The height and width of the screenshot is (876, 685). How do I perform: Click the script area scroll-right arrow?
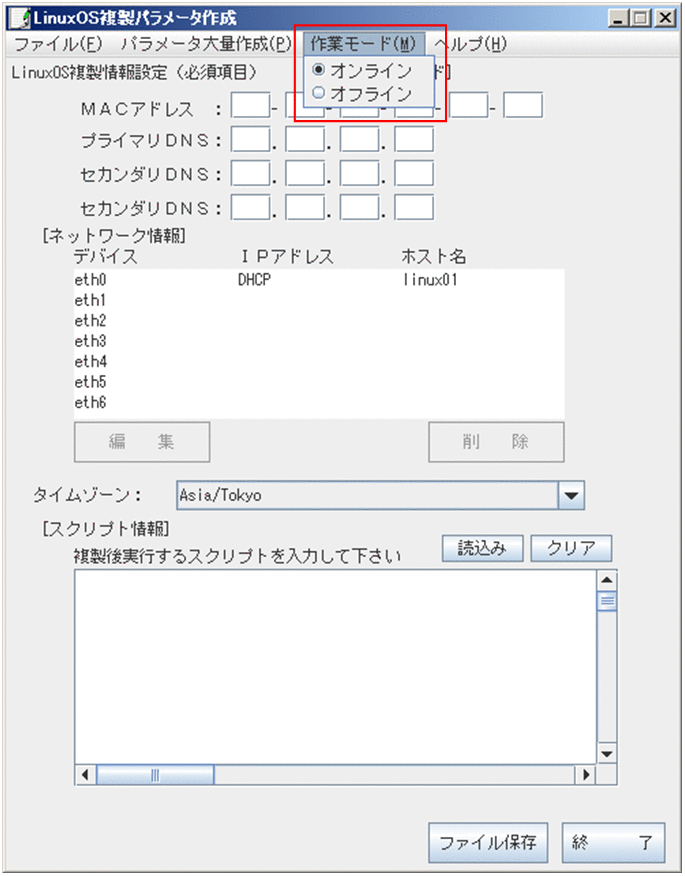click(x=586, y=775)
